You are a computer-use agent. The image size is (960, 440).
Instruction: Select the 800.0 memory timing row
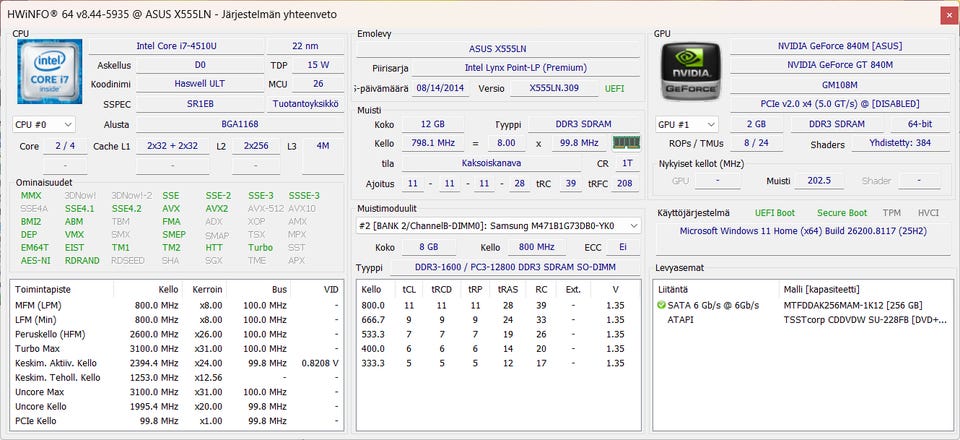click(x=496, y=305)
